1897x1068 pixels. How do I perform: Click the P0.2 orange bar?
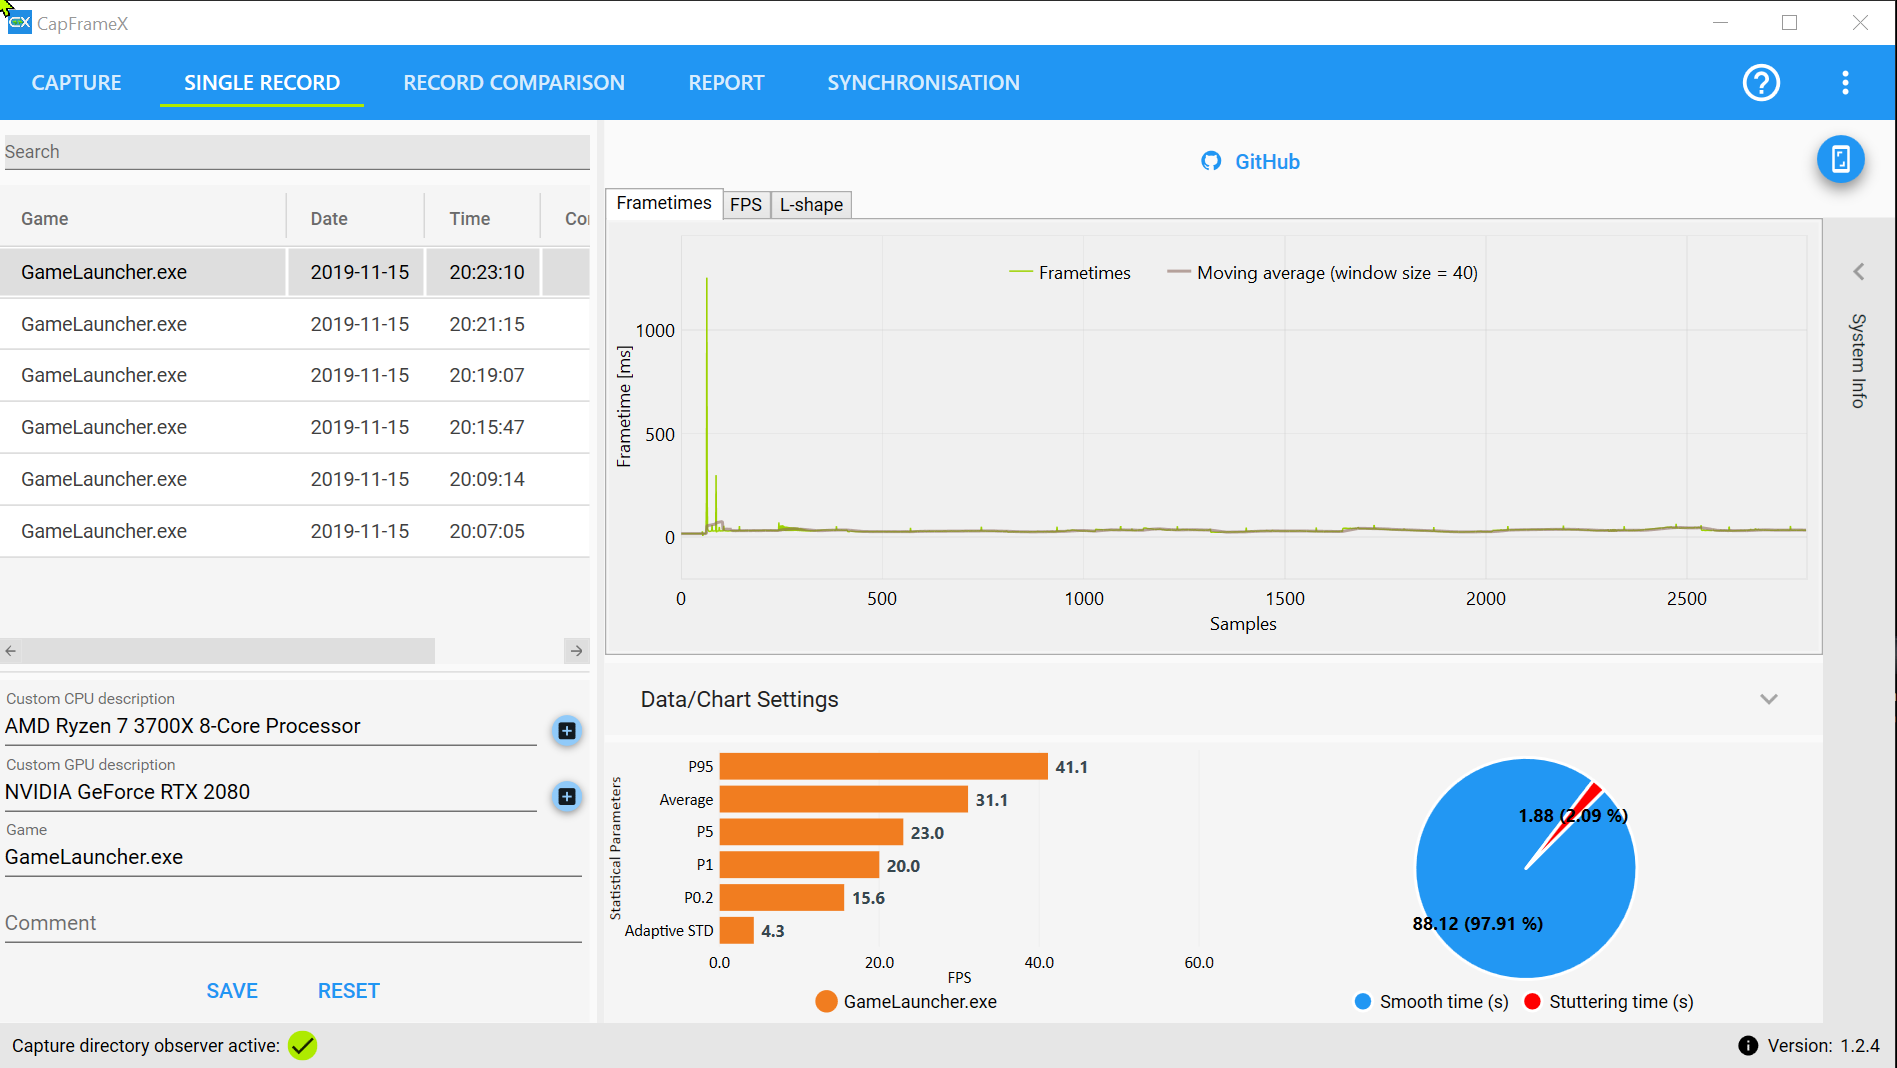coord(782,898)
